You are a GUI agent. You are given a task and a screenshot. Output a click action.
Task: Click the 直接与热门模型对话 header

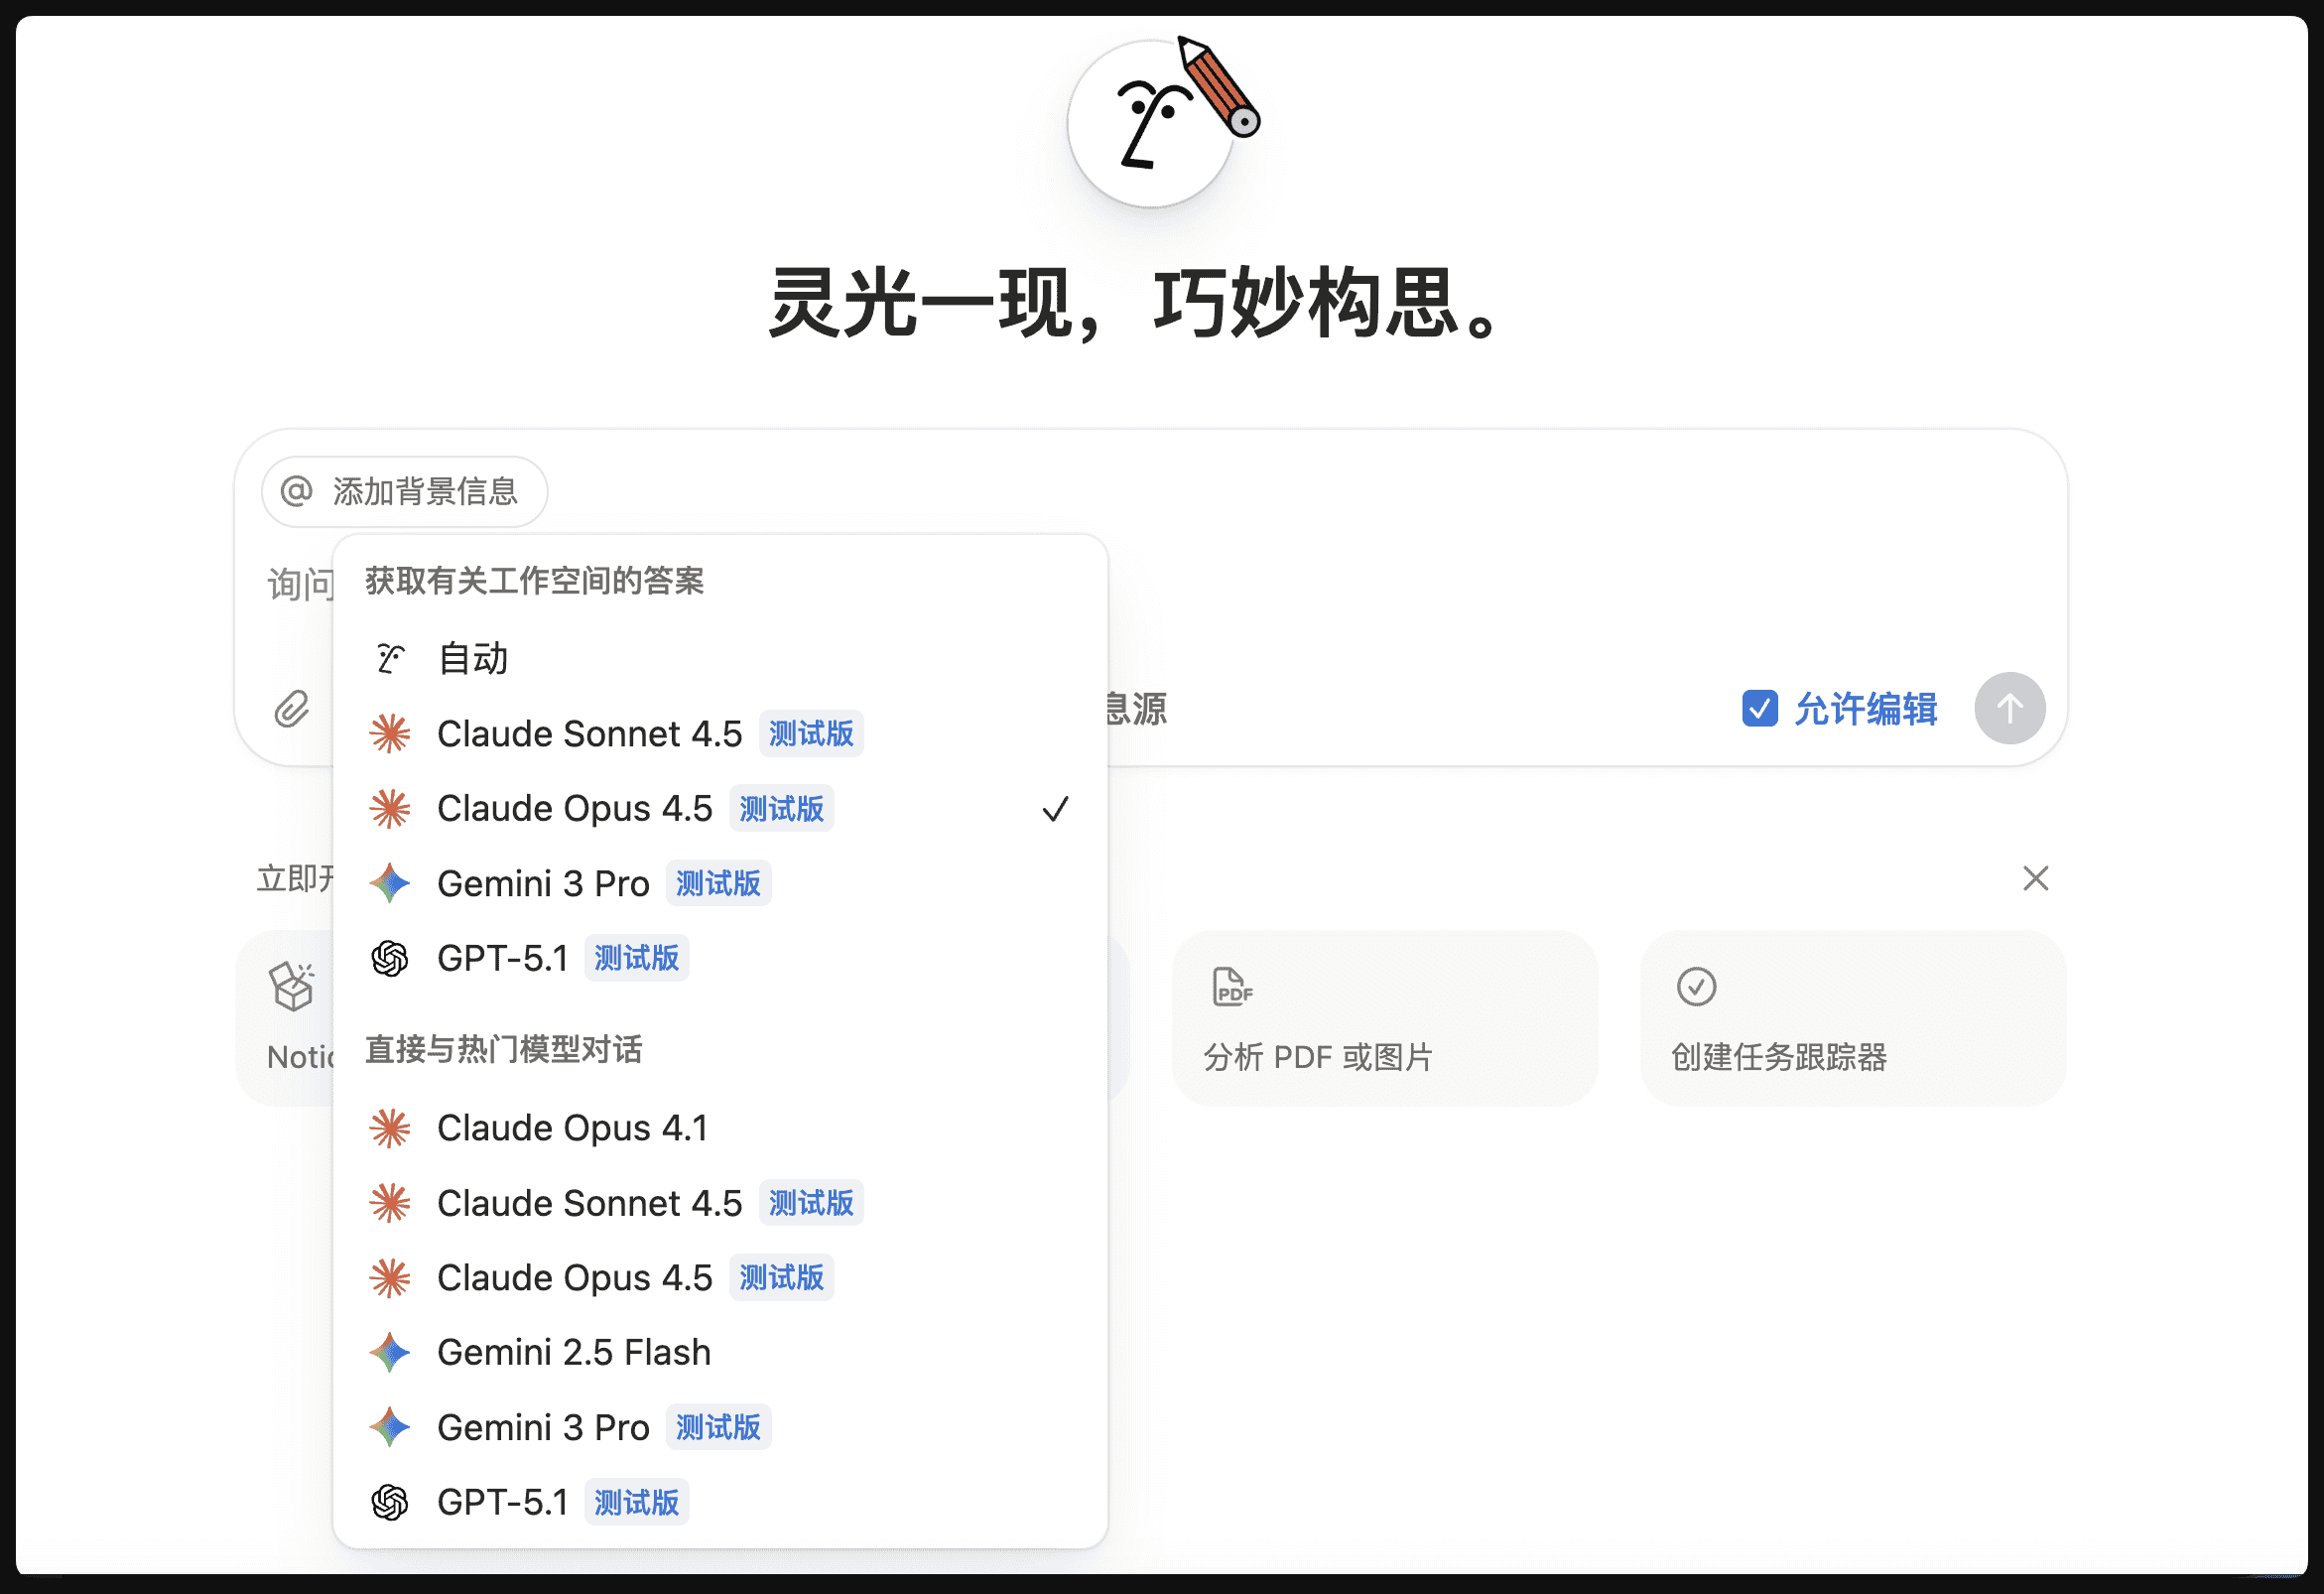tap(503, 1049)
